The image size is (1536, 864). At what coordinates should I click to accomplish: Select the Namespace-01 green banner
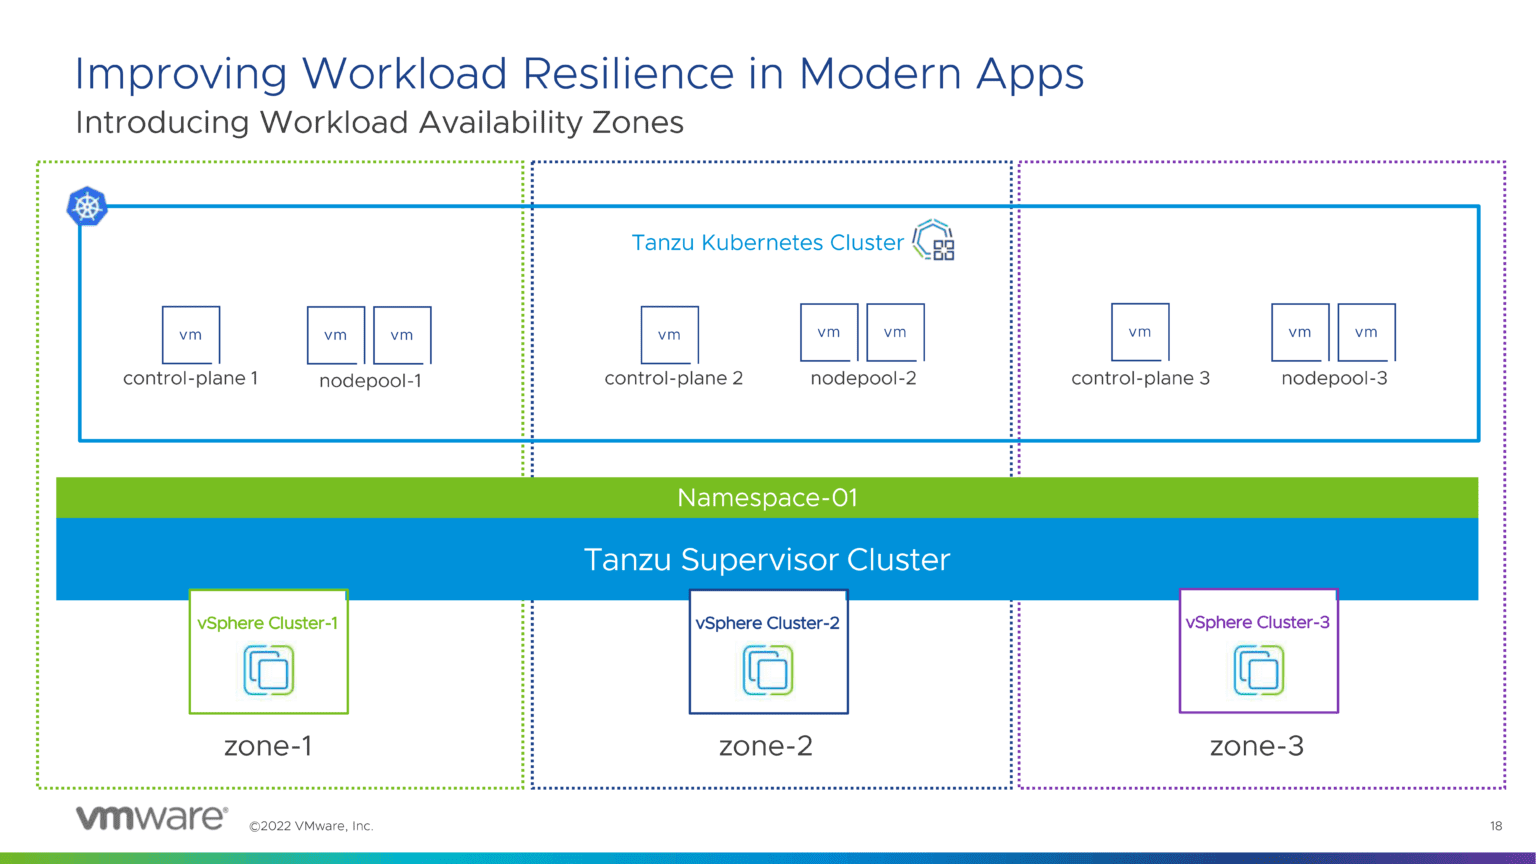(767, 497)
